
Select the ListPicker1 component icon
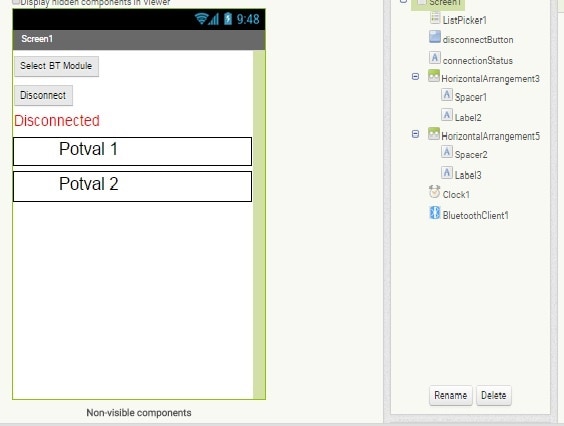435,18
